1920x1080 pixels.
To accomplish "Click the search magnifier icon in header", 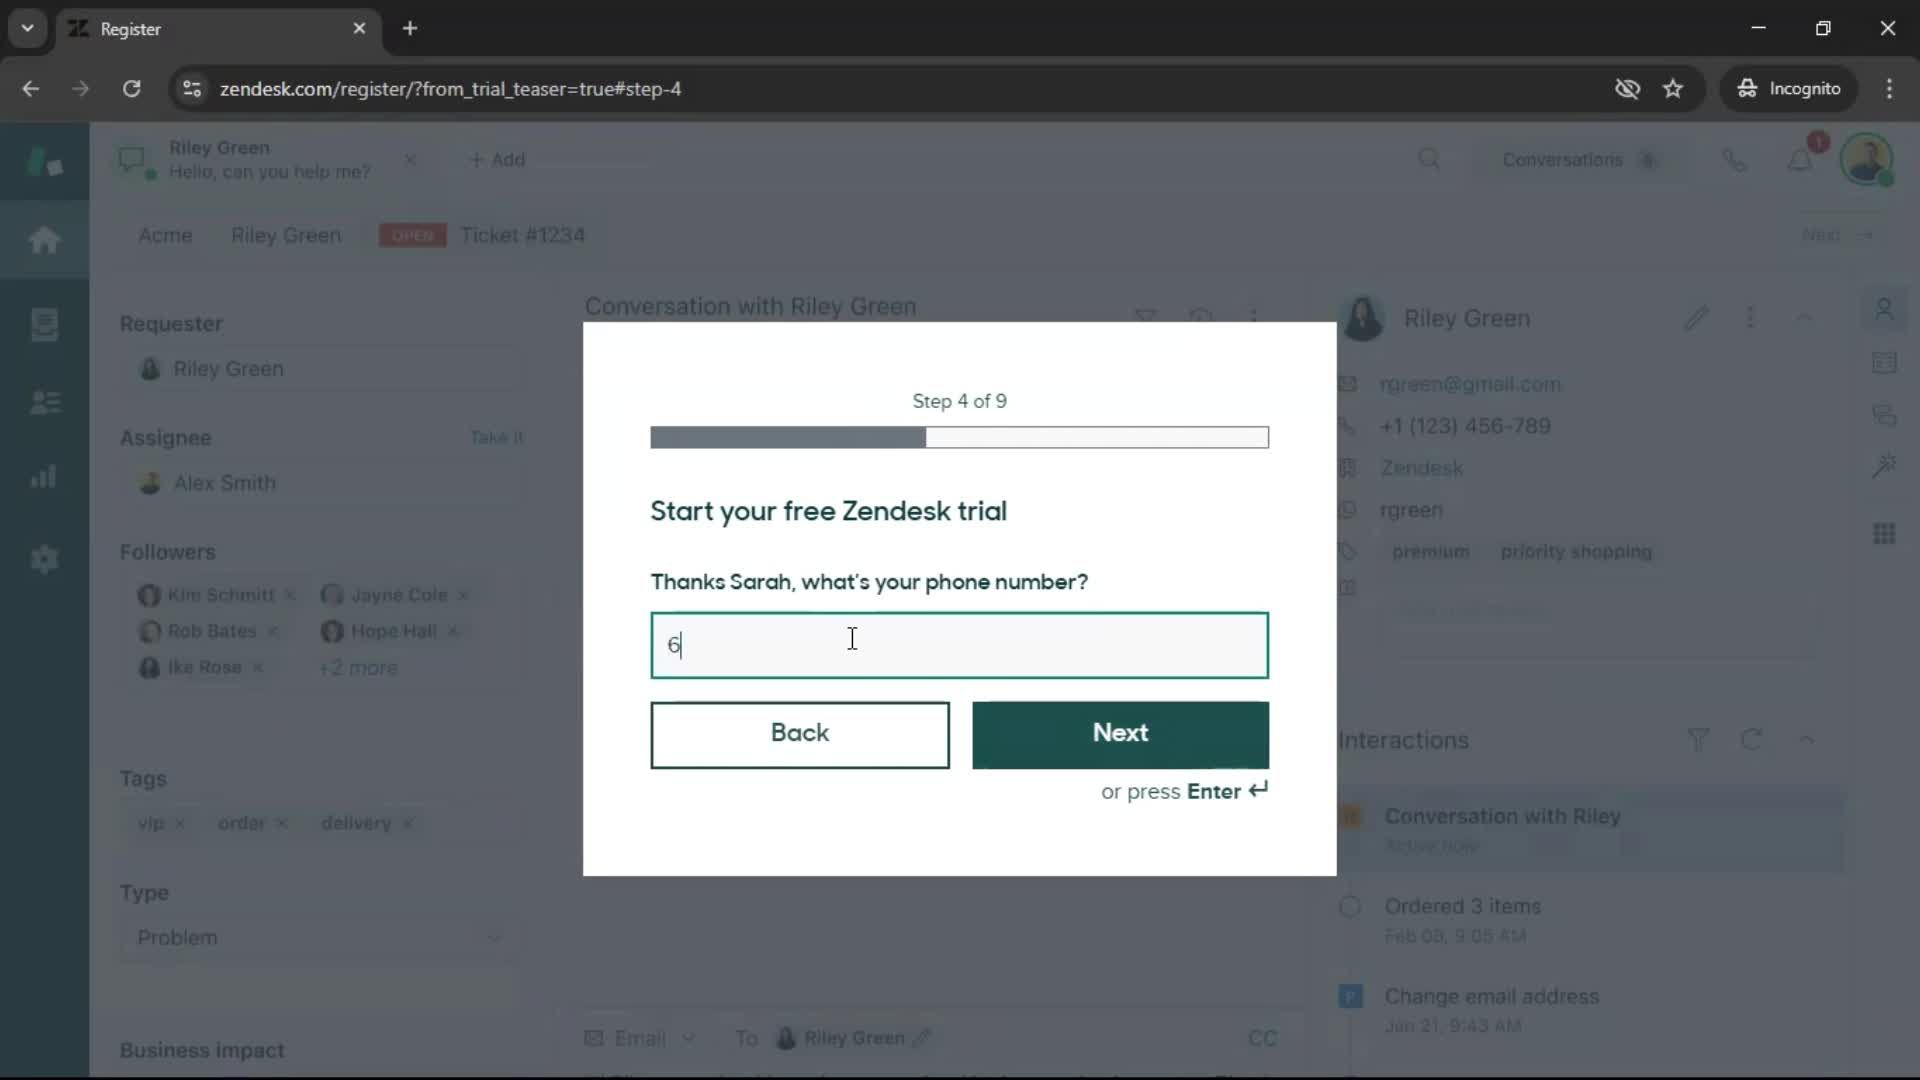I will coord(1429,160).
